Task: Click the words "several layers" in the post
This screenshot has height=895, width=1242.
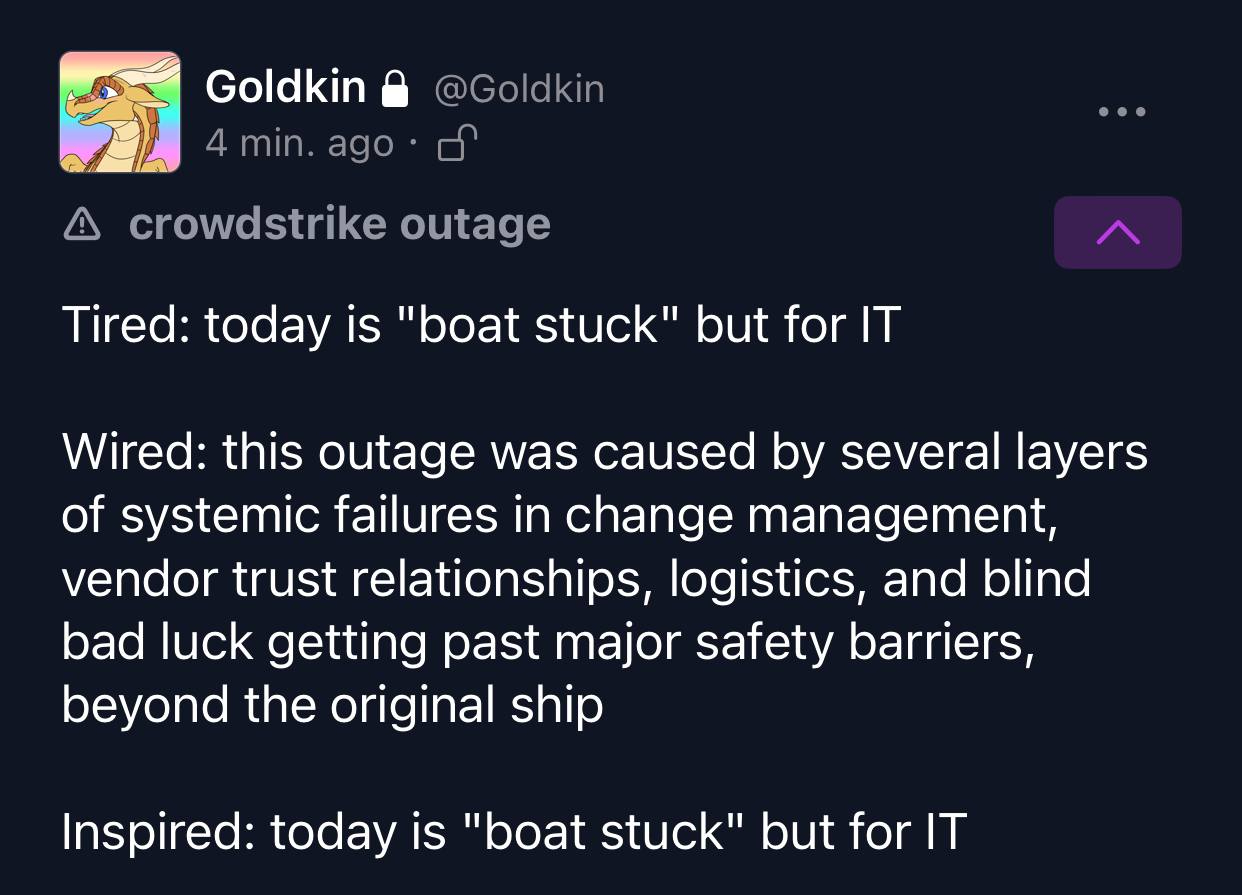Action: click(993, 453)
